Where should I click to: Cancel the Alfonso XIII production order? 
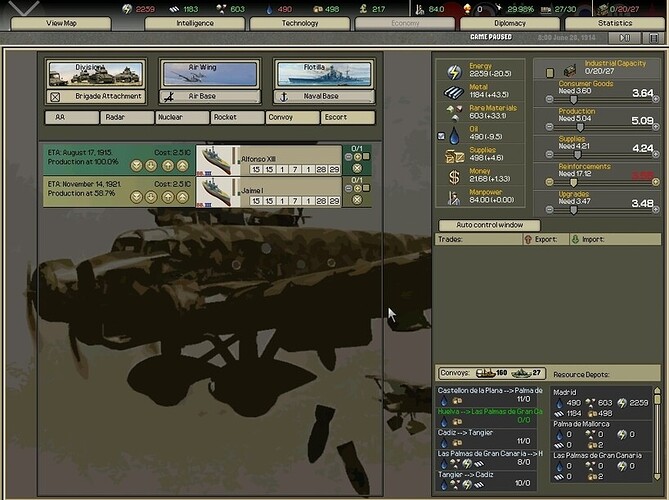(358, 168)
